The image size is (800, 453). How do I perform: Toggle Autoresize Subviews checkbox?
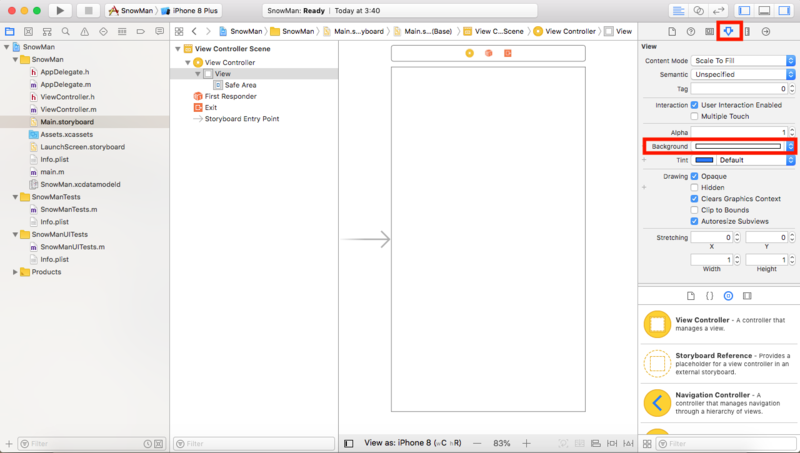pos(694,221)
